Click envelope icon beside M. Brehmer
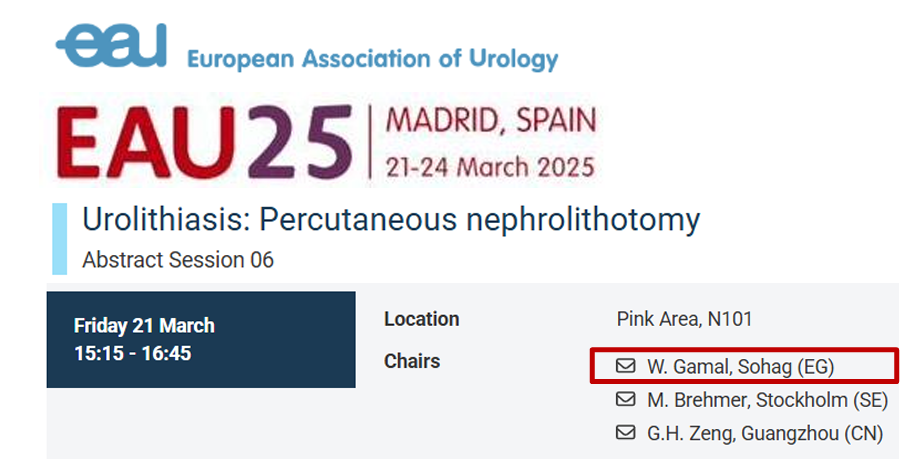The height and width of the screenshot is (459, 911). point(625,400)
